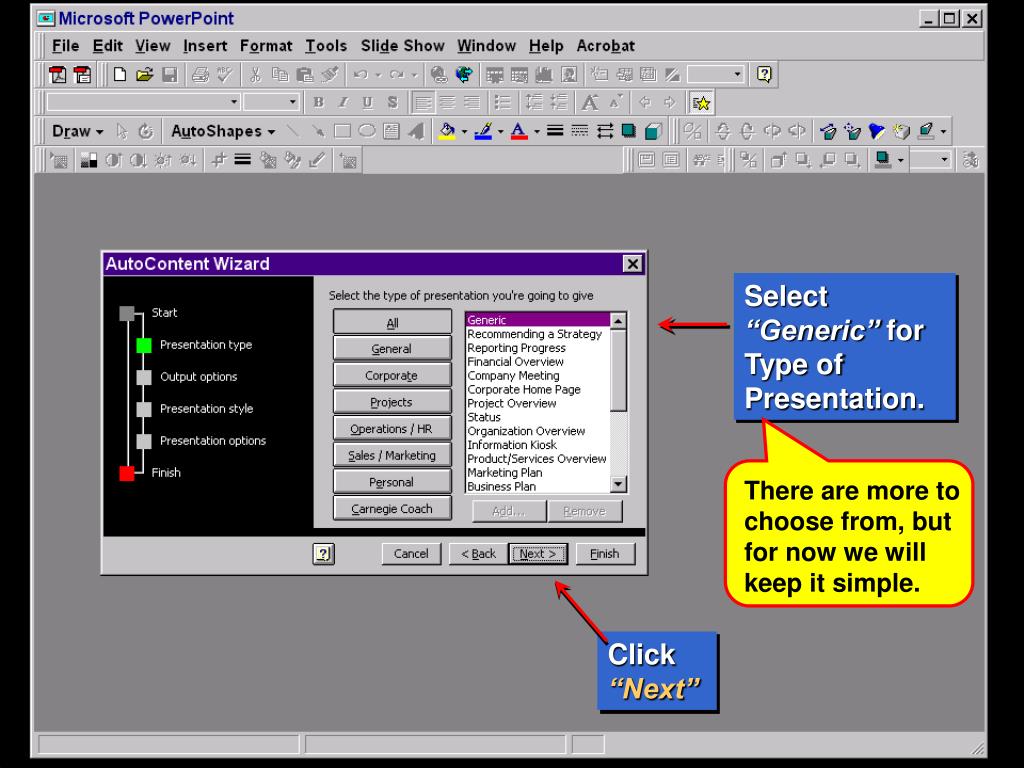1024x768 pixels.
Task: Toggle Underline formatting
Action: [x=368, y=103]
